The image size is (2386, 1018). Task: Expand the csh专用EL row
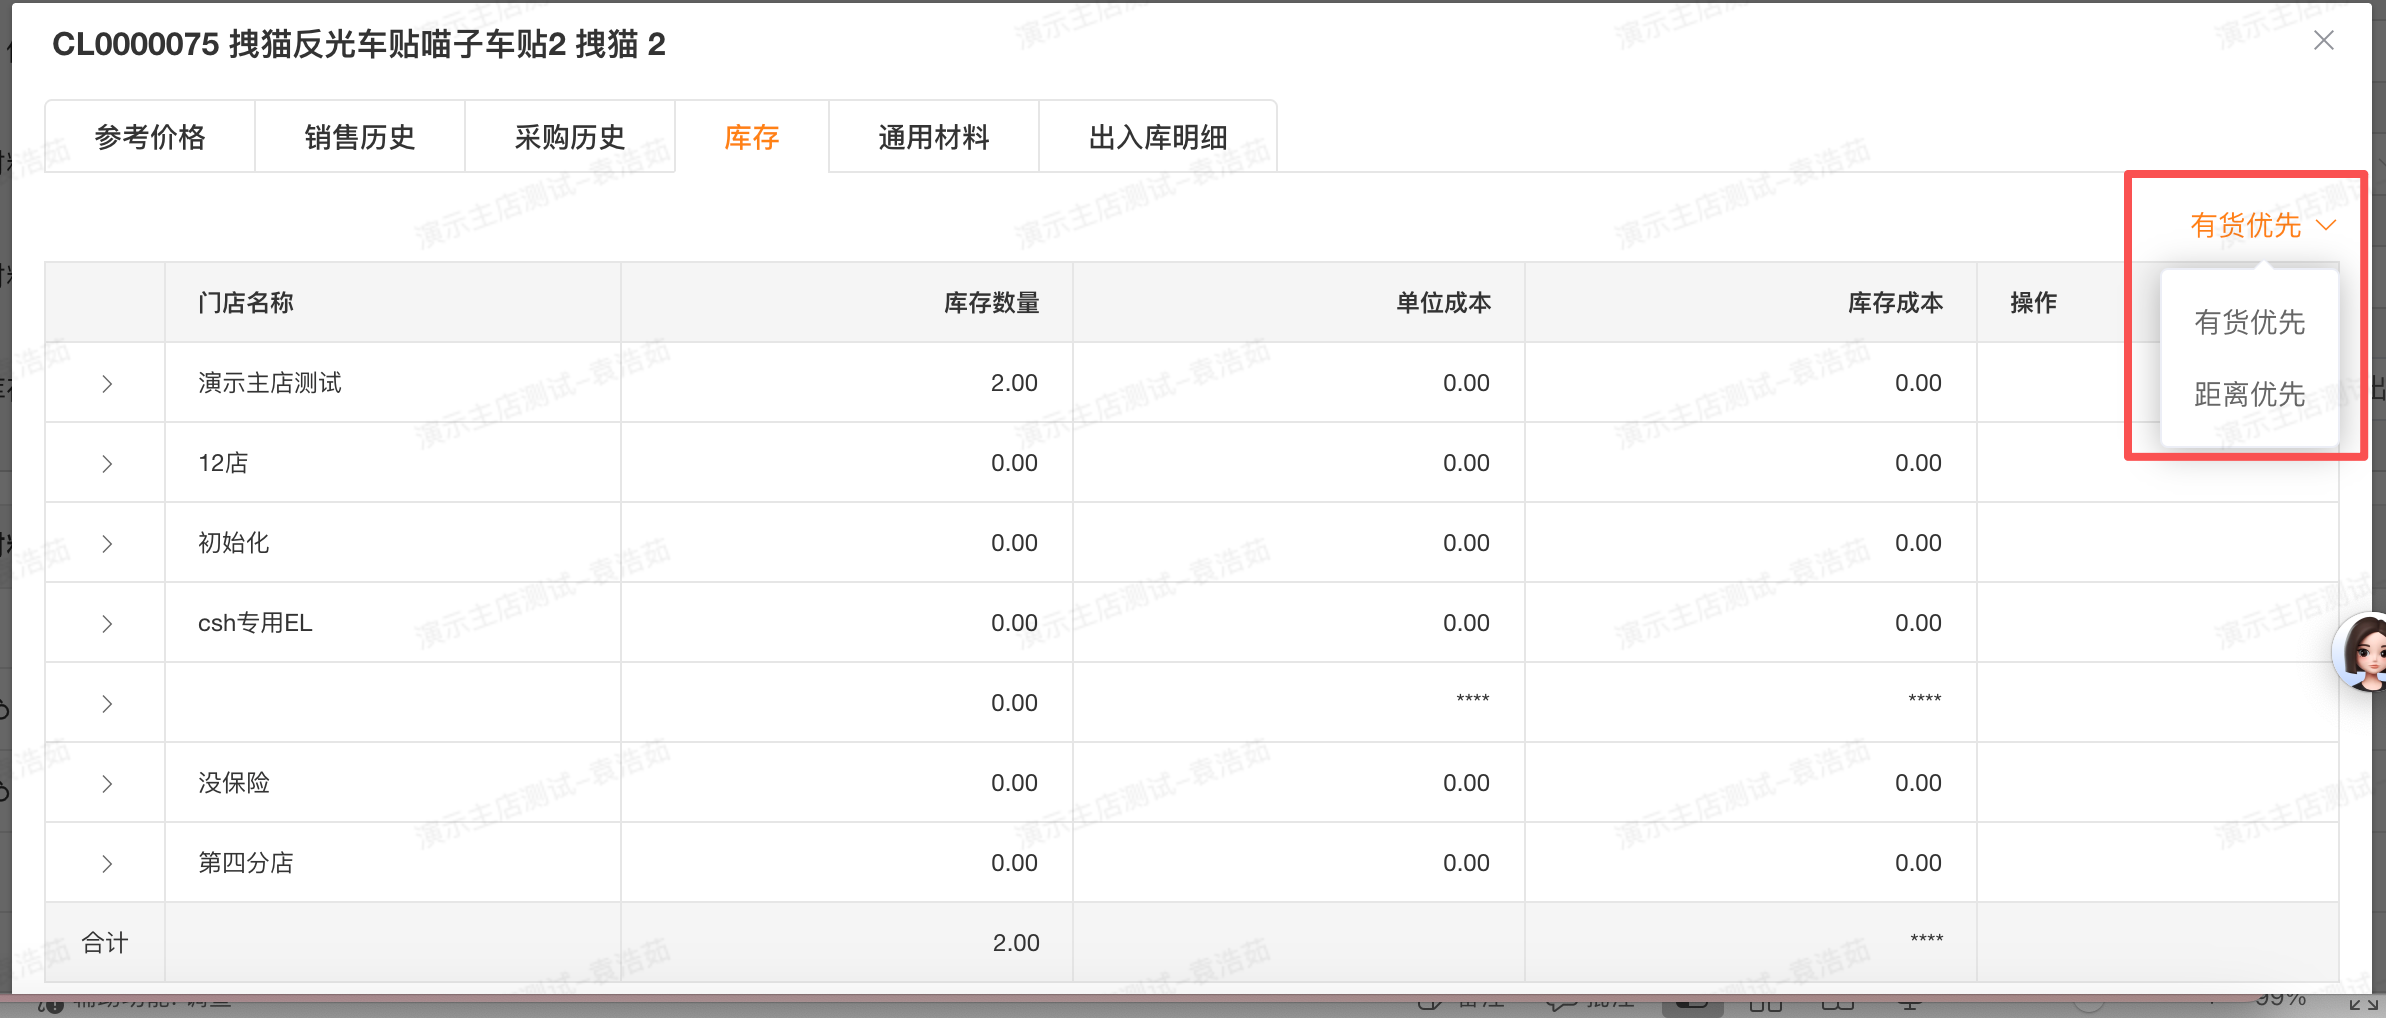[x=107, y=624]
